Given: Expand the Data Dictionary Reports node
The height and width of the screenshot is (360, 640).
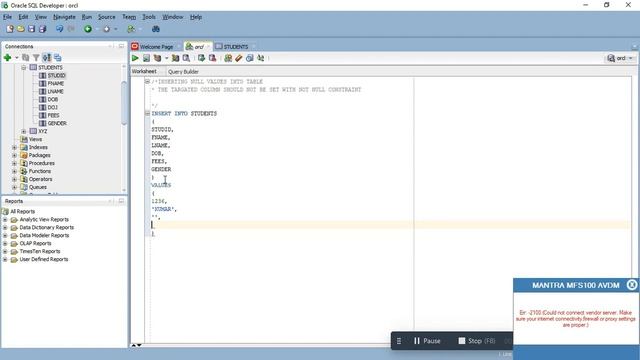Looking at the screenshot, I should (5, 227).
